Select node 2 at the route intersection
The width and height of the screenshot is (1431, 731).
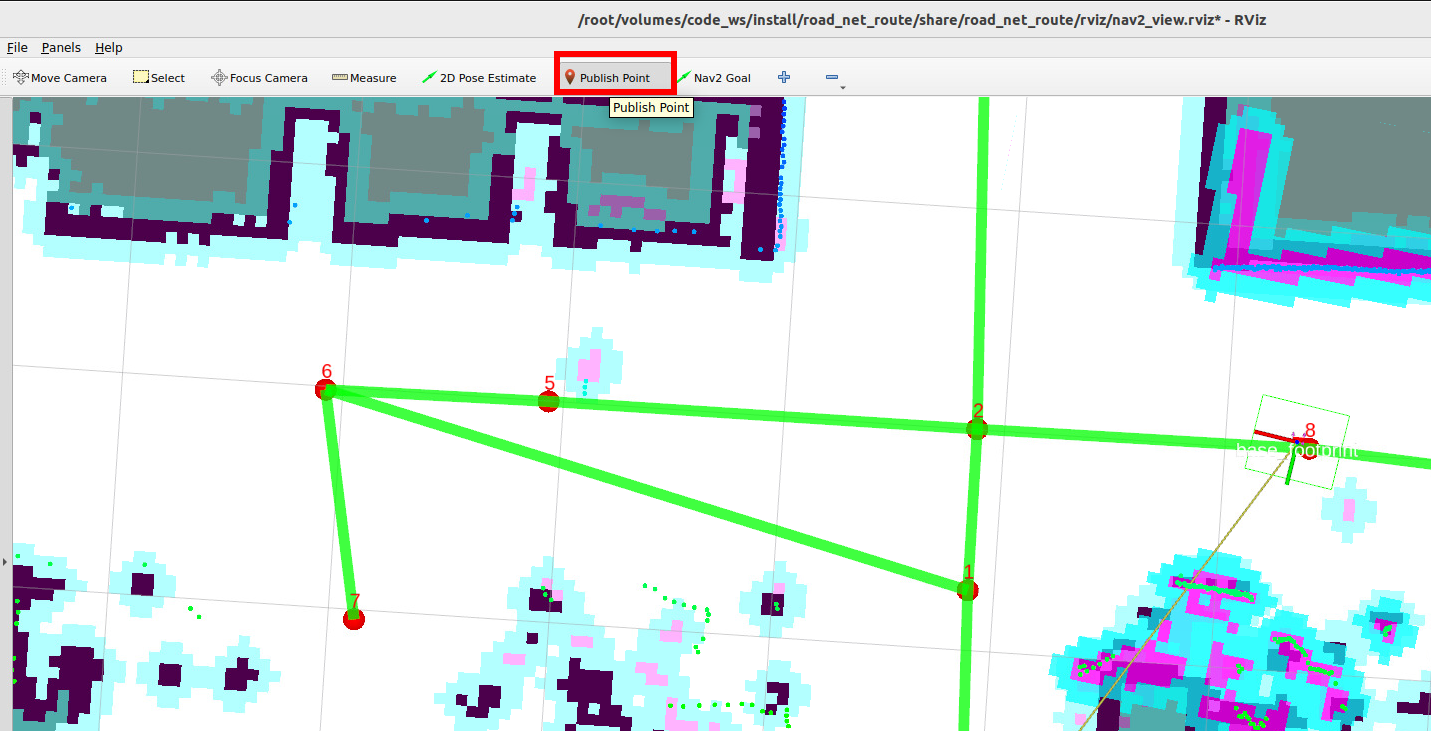tap(977, 429)
